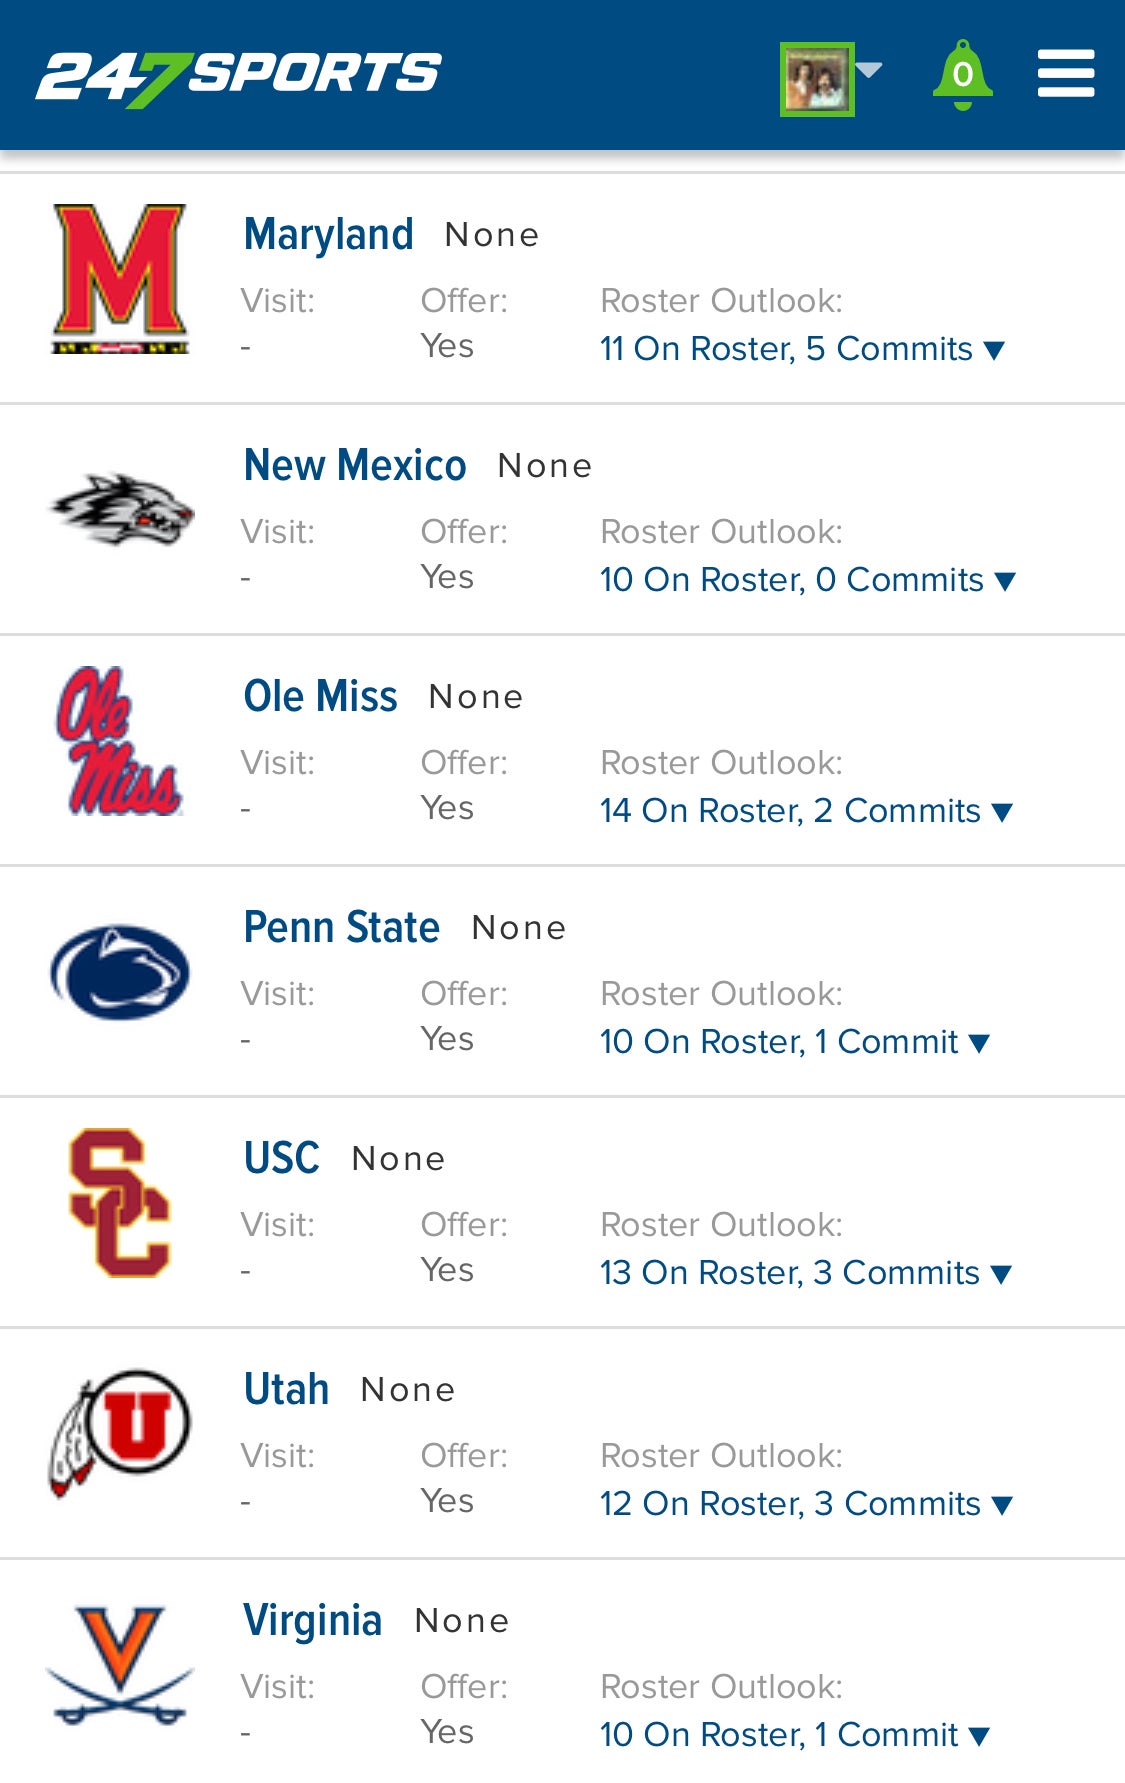The height and width of the screenshot is (1783, 1125).
Task: Click the Penn State Nittany Lions logo
Action: tap(120, 972)
